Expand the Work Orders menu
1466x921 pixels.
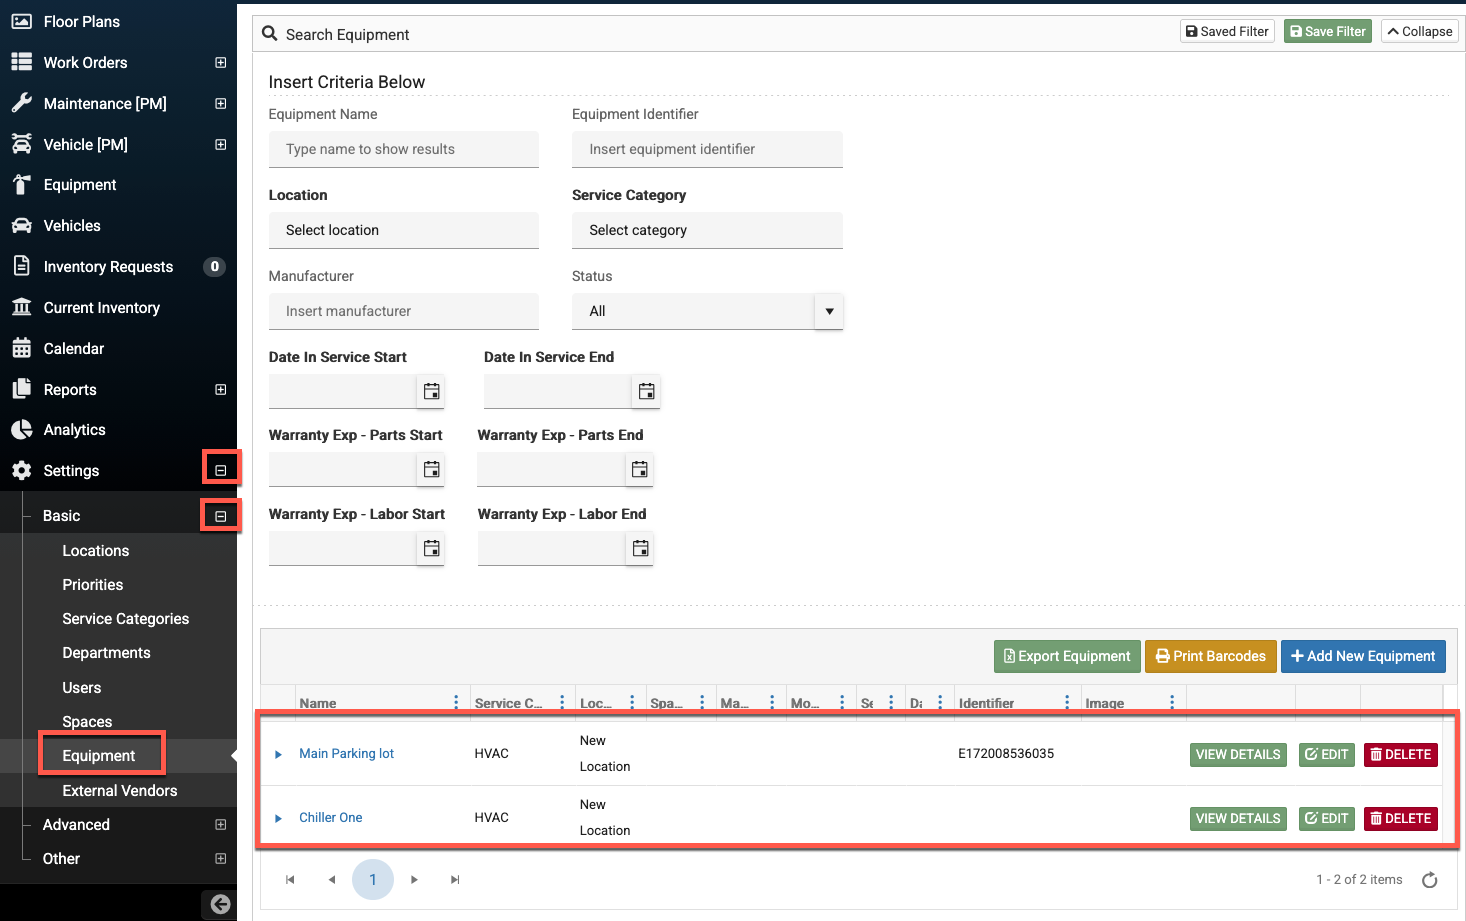(221, 63)
